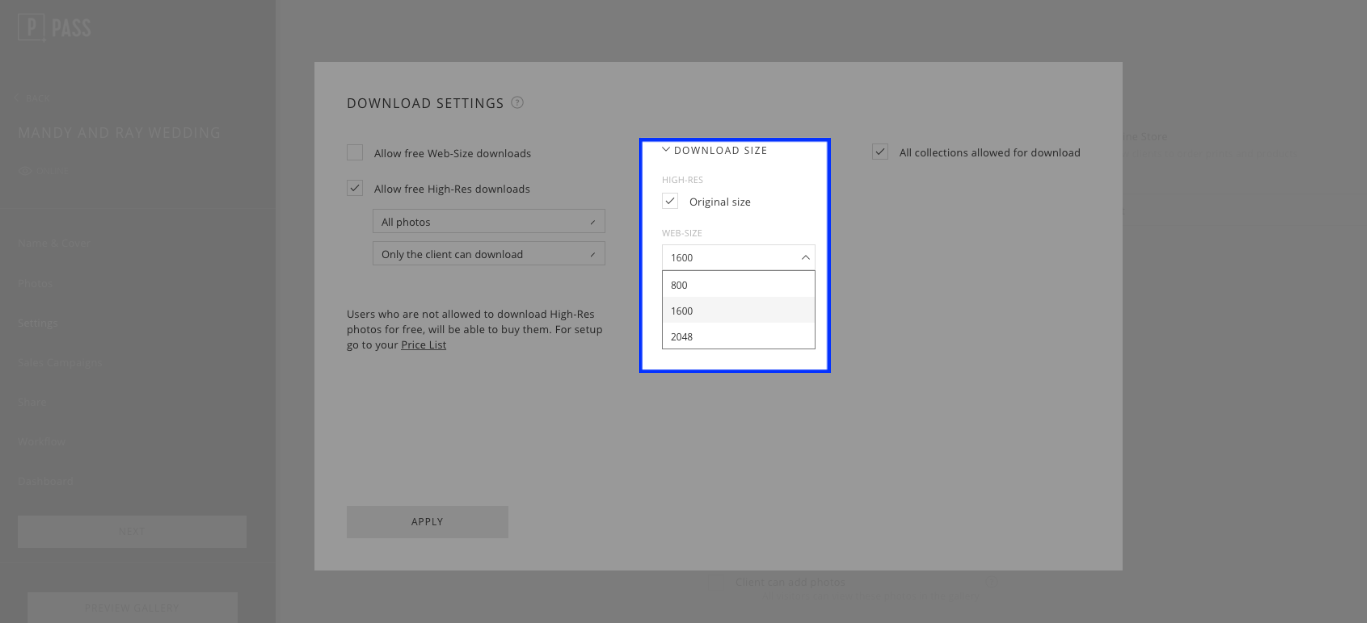Click the PASS logo in sidebar

pyautogui.click(x=54, y=28)
